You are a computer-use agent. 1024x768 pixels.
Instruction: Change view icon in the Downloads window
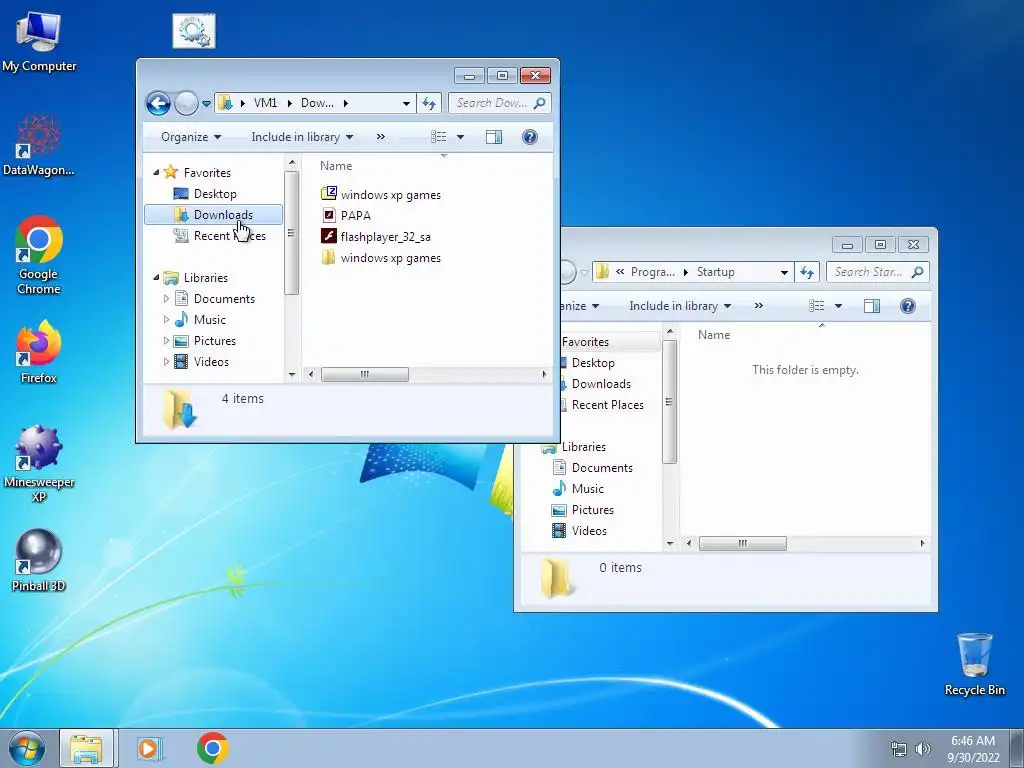pyautogui.click(x=439, y=136)
